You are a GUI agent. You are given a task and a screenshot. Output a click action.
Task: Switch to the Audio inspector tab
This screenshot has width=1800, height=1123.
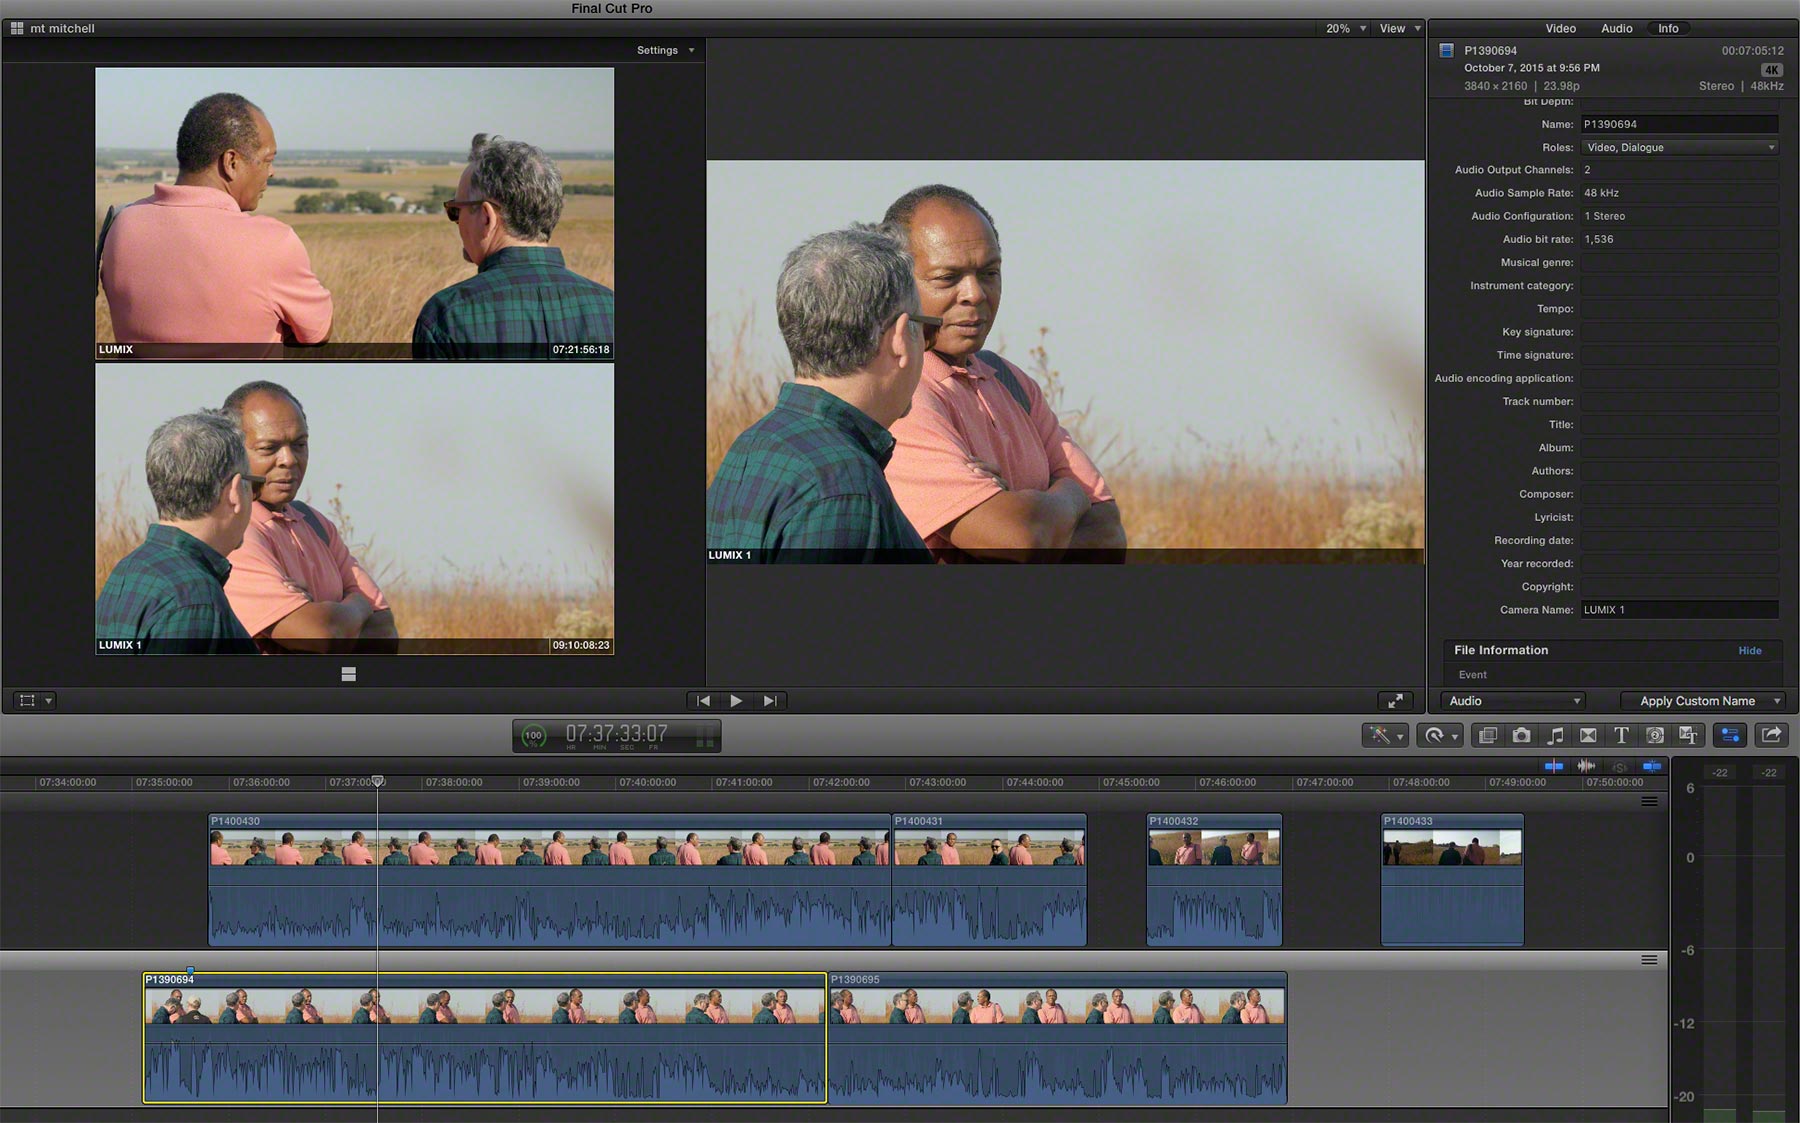1616,28
